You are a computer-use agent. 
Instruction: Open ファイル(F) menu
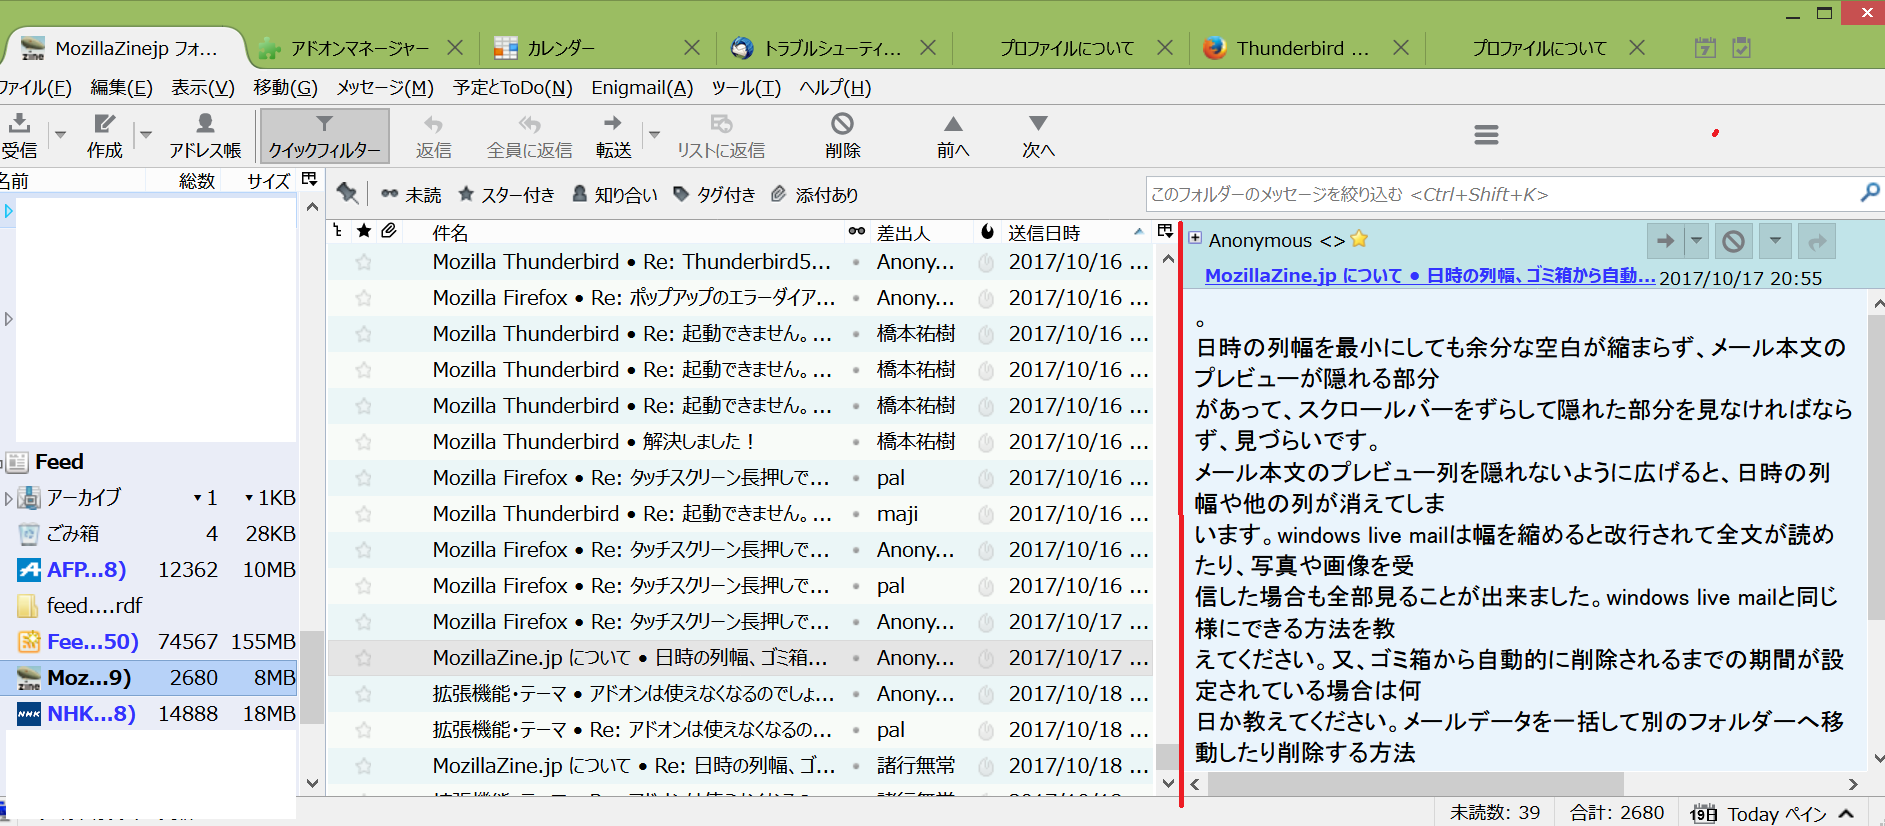click(x=35, y=88)
